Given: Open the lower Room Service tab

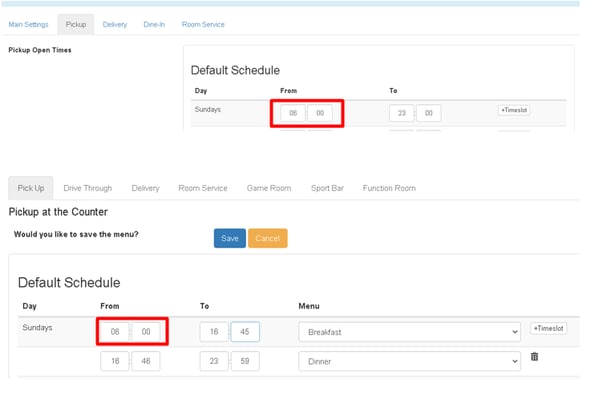Looking at the screenshot, I should click(203, 188).
